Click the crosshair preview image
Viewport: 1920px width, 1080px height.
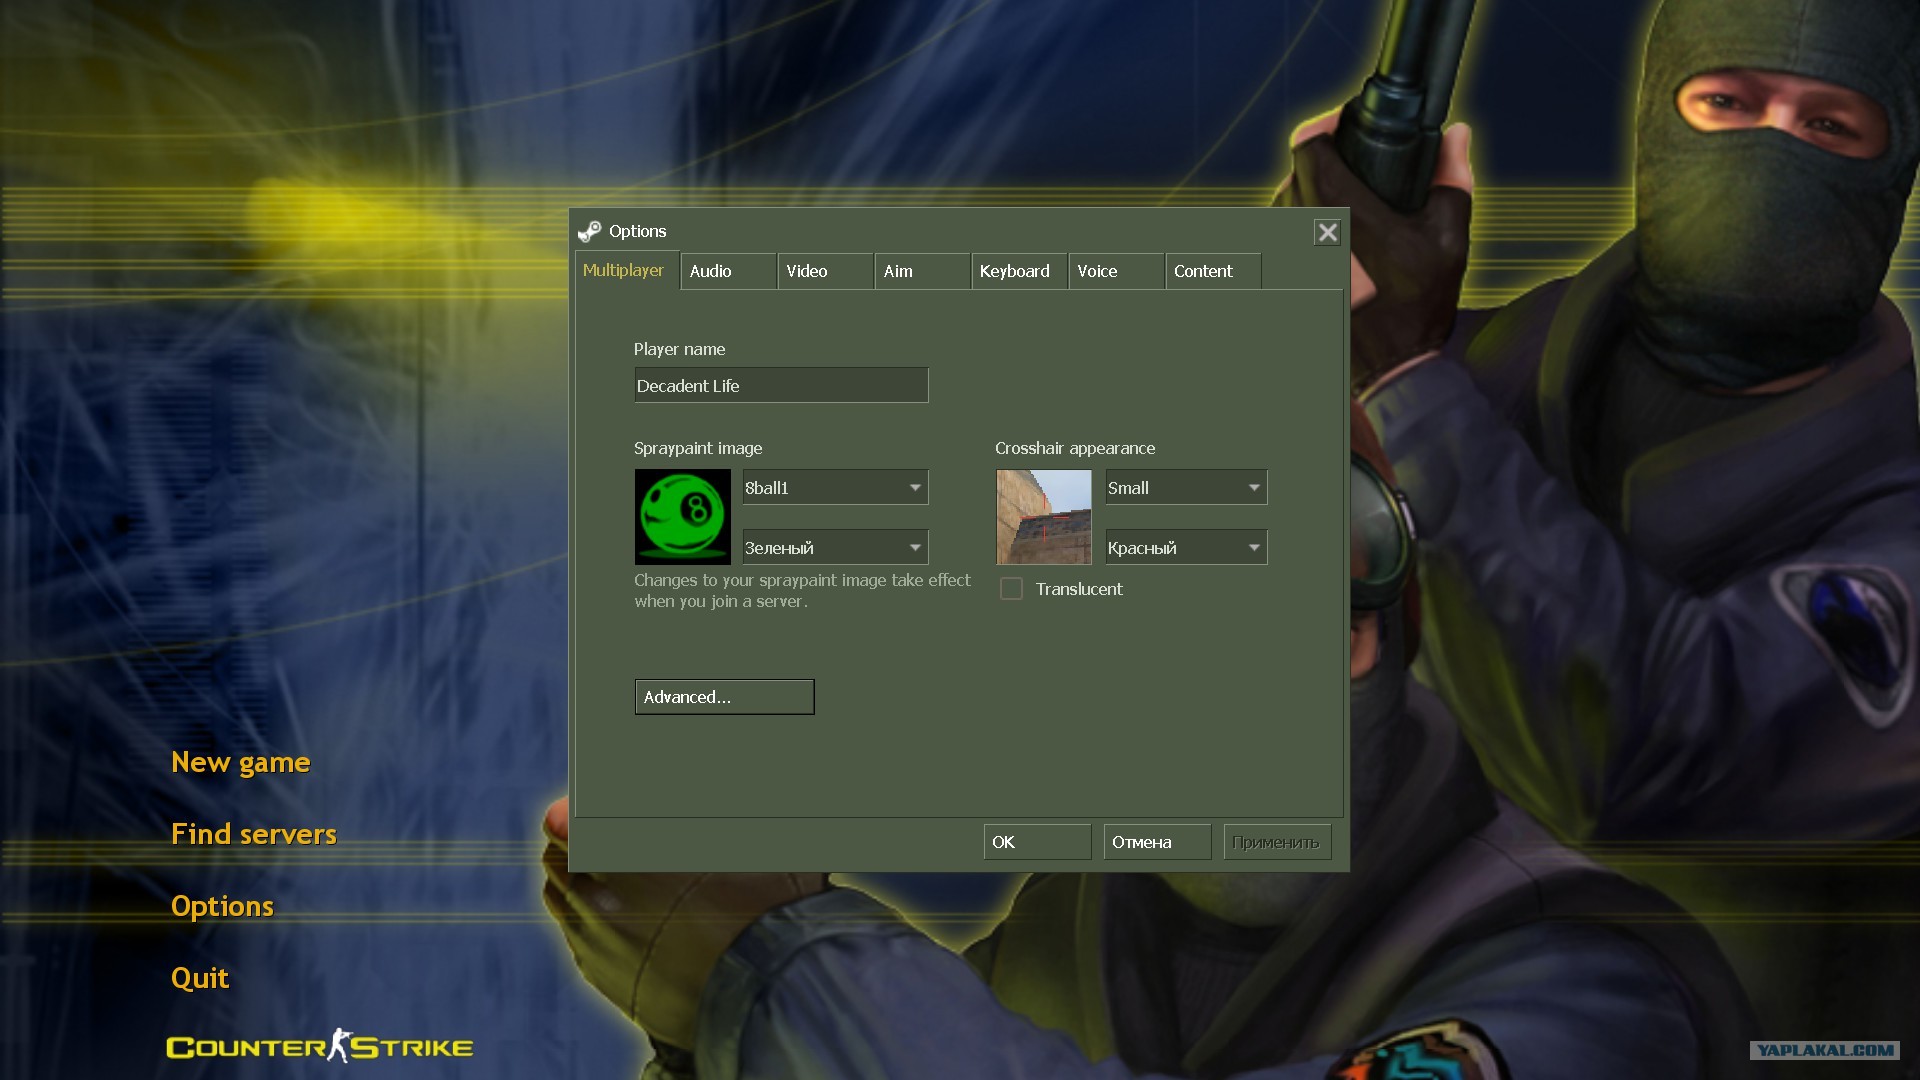(1044, 517)
